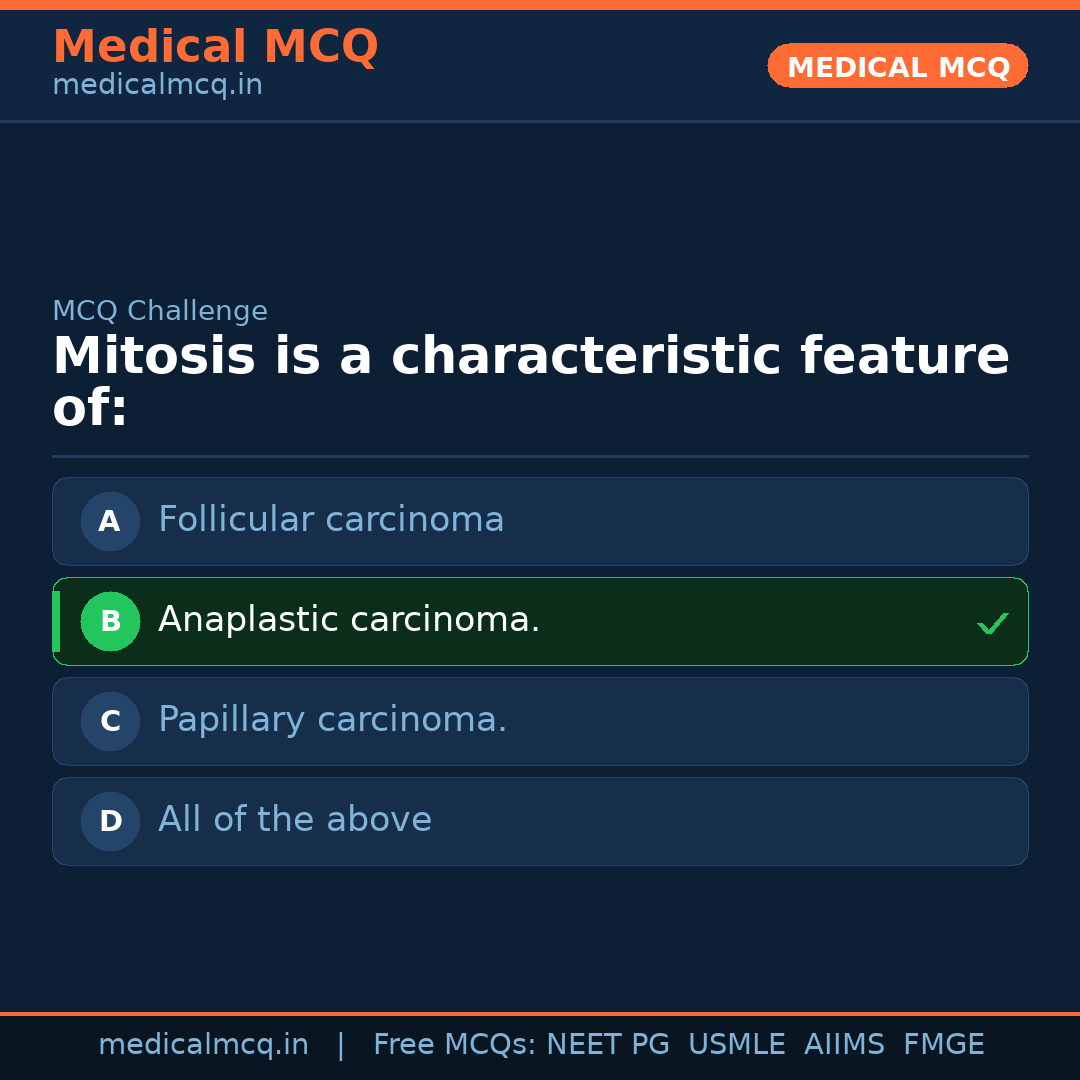Visit medicalmcq.in from the header

pos(156,84)
